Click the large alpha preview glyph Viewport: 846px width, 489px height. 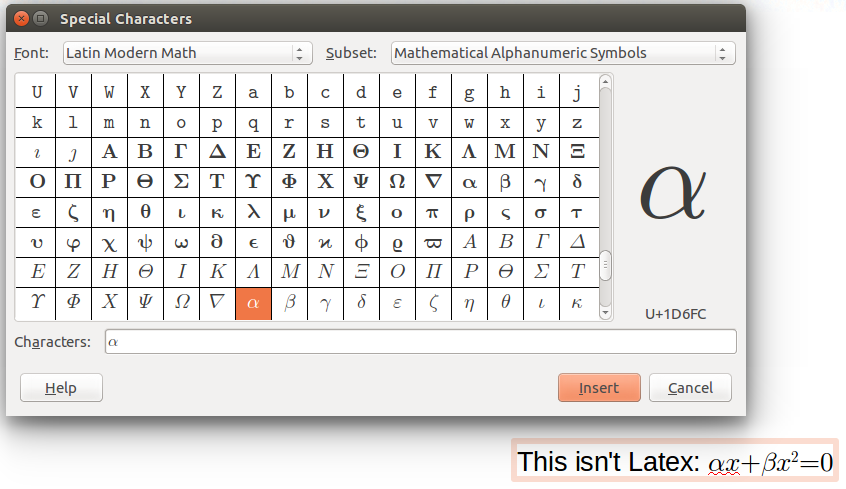[x=673, y=193]
